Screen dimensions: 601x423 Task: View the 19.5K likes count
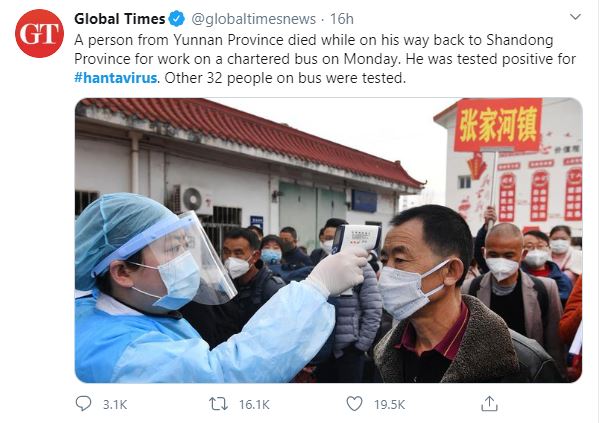coord(389,405)
